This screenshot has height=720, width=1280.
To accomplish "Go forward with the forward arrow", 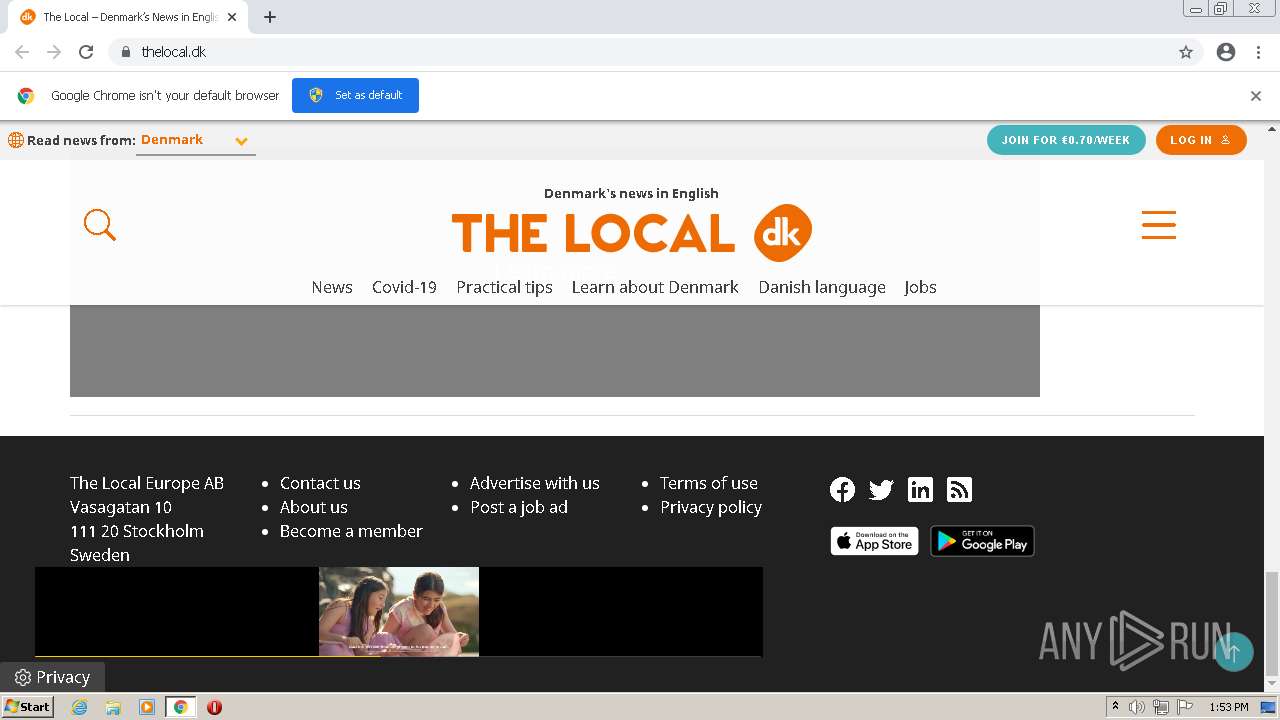I will click(54, 52).
